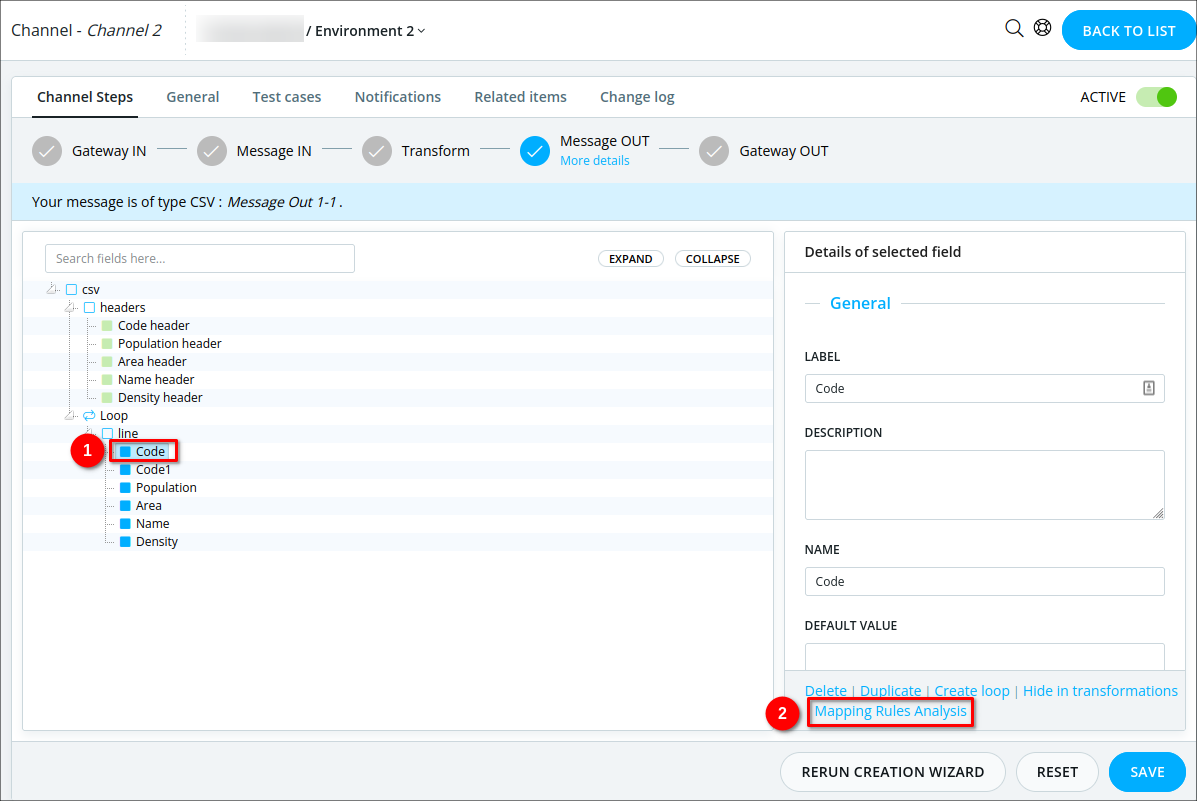1197x801 pixels.
Task: Click the Create loop link
Action: click(x=972, y=690)
